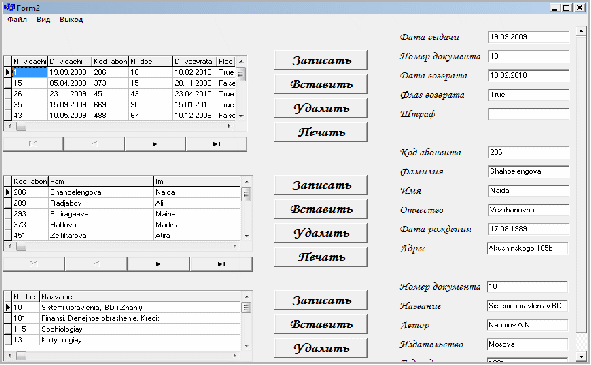Click Записать button next to the subscribers grid

[x=321, y=185]
